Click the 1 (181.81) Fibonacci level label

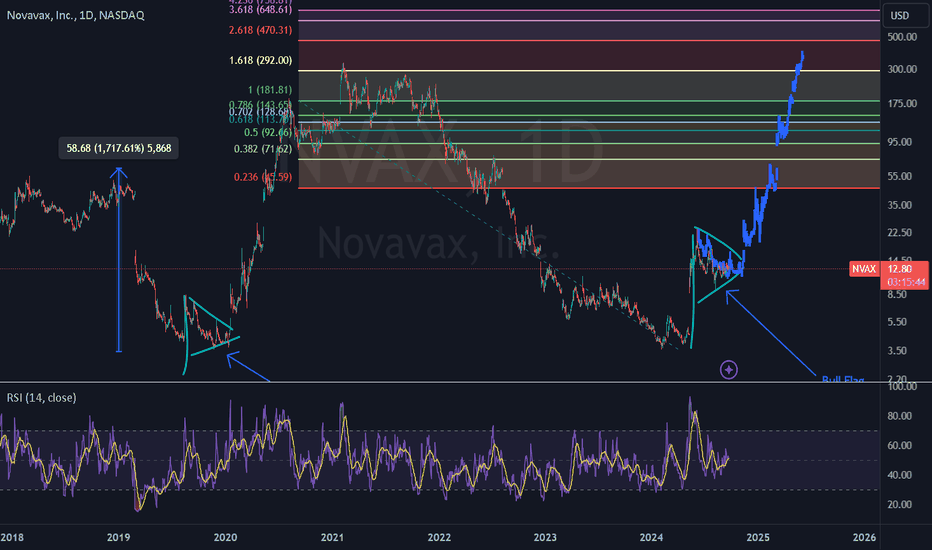tap(270, 90)
